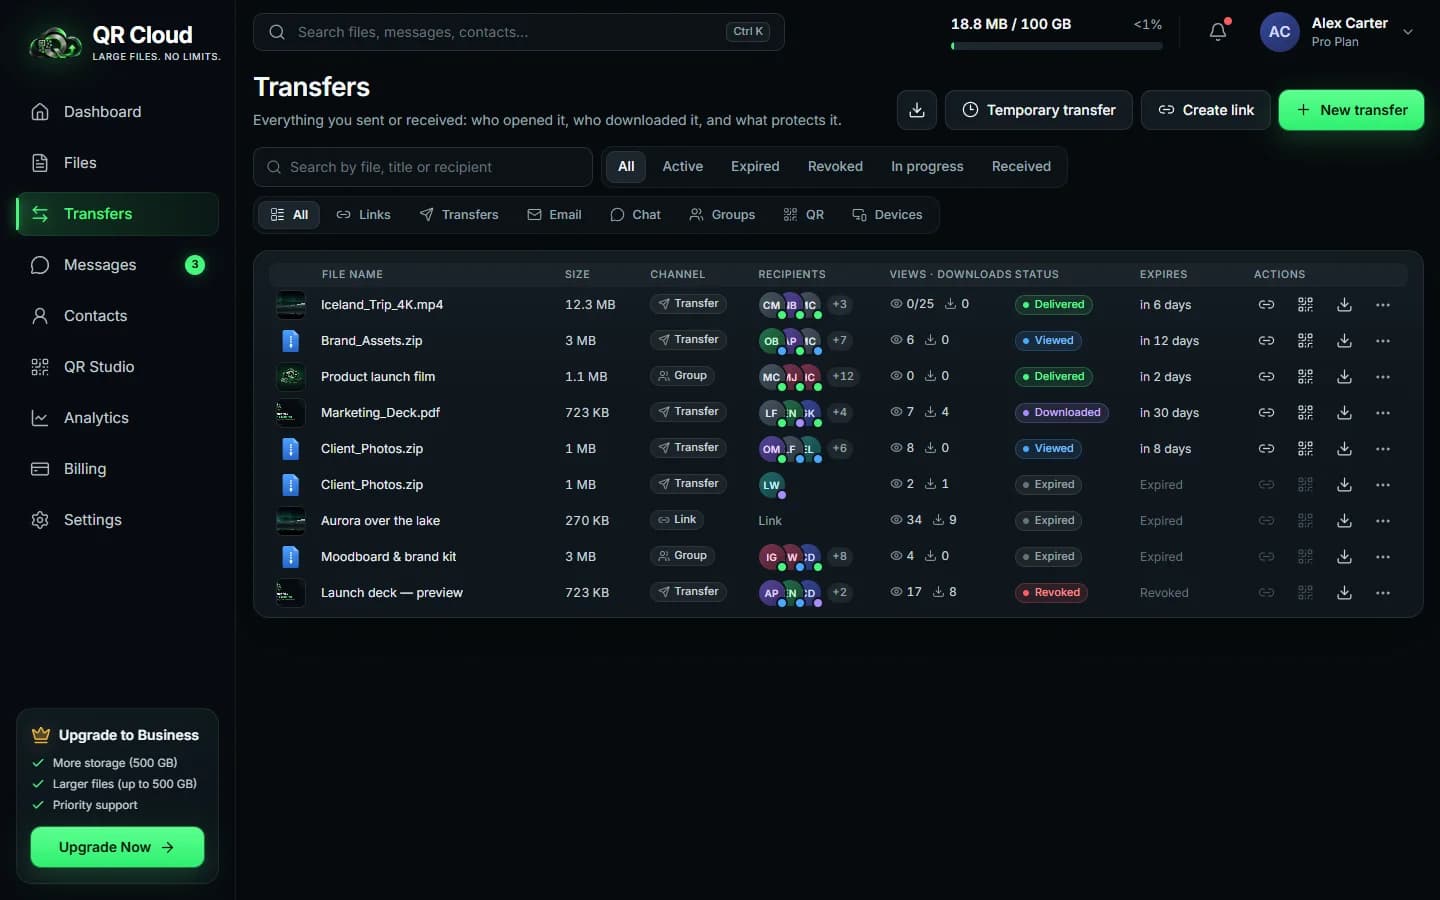
Task: Click Create link button
Action: 1206,110
